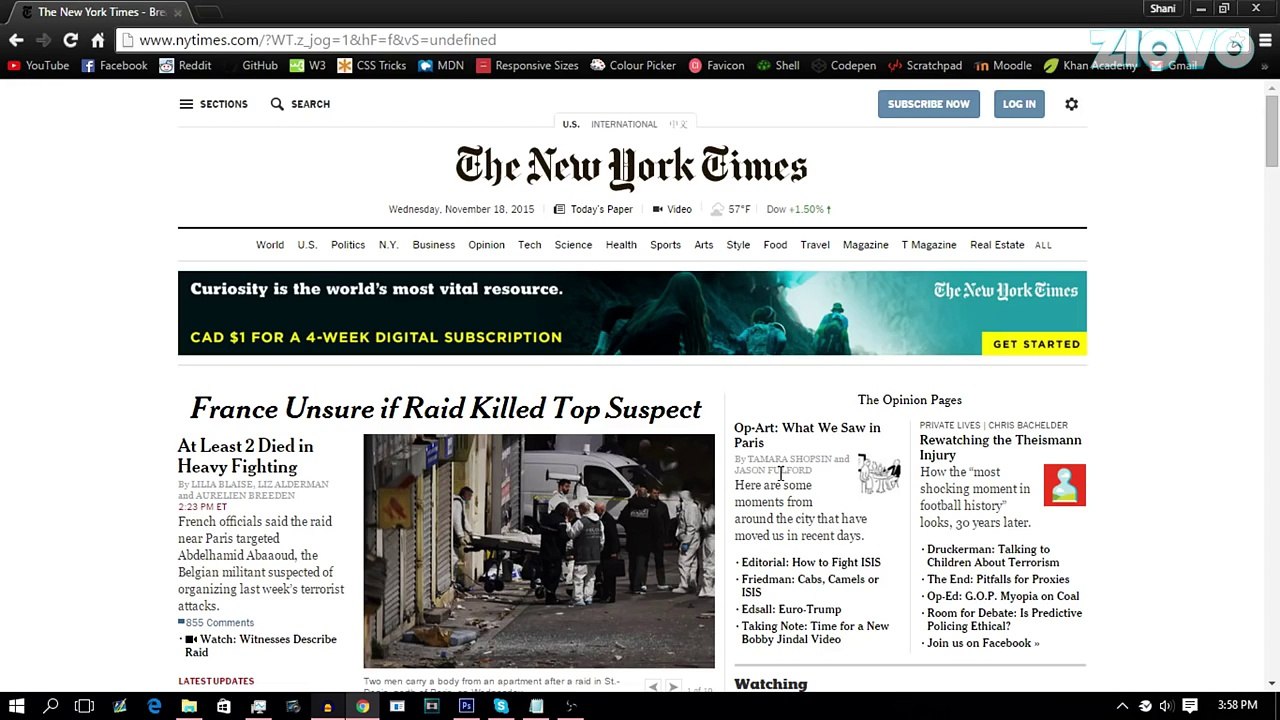Select the New York Times browser tab

[x=100, y=12]
